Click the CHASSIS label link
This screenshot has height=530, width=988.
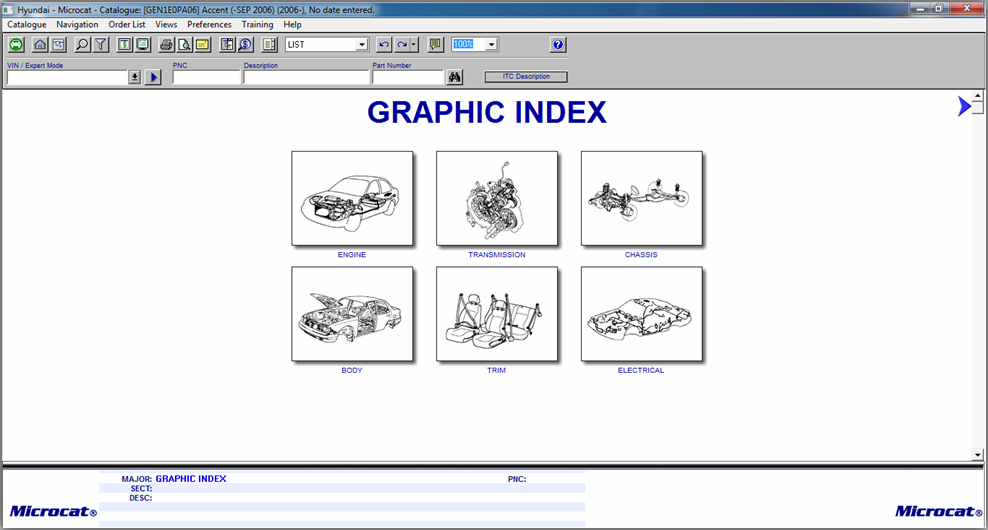click(641, 255)
